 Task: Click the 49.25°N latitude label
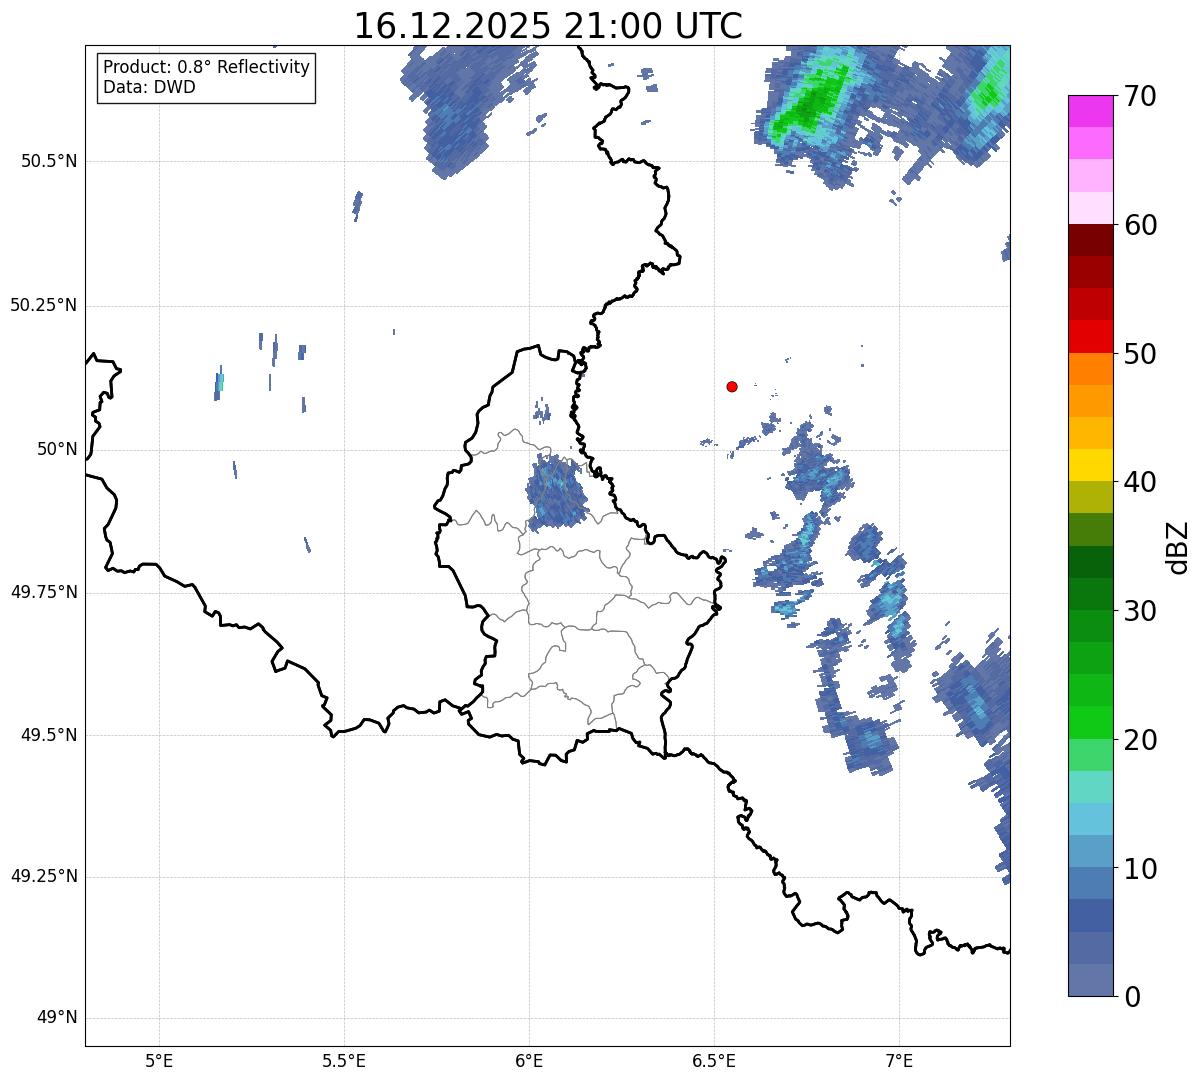pyautogui.click(x=43, y=876)
